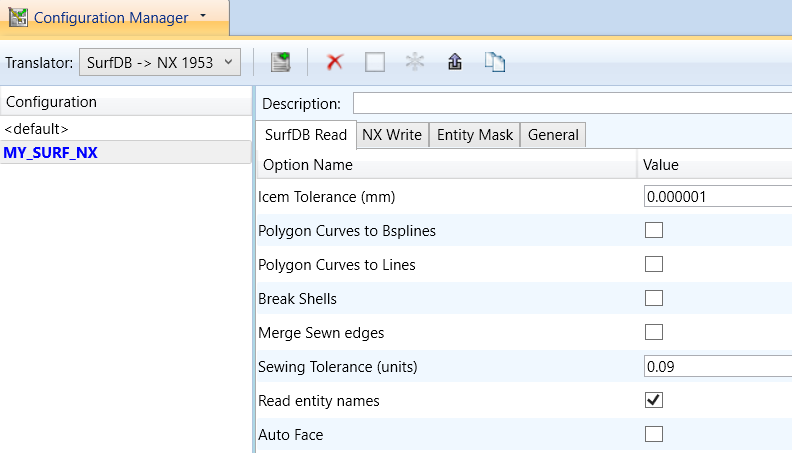Click the blank square toolbar icon
This screenshot has width=792, height=453.
pyautogui.click(x=375, y=62)
